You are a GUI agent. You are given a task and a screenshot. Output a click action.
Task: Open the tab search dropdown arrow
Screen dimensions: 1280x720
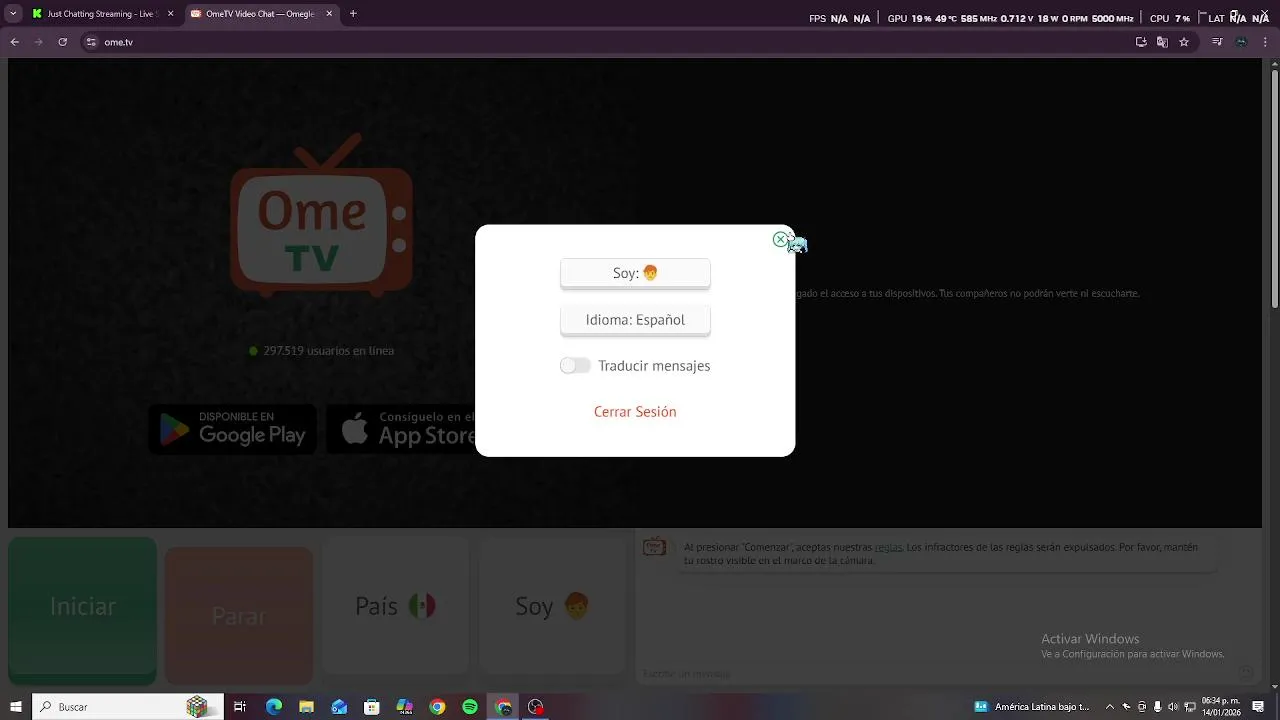[x=13, y=14]
